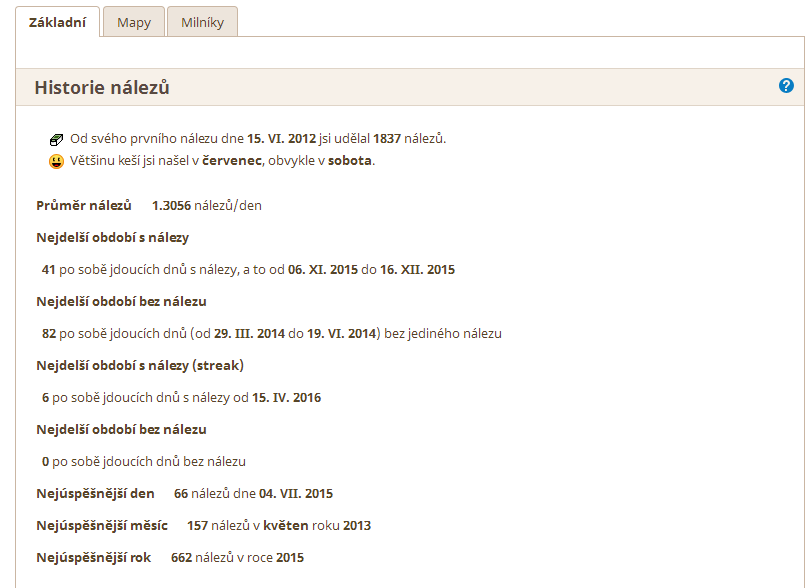Screen dimensions: 807x588
Task: Click the best month name květen
Action: coord(286,525)
